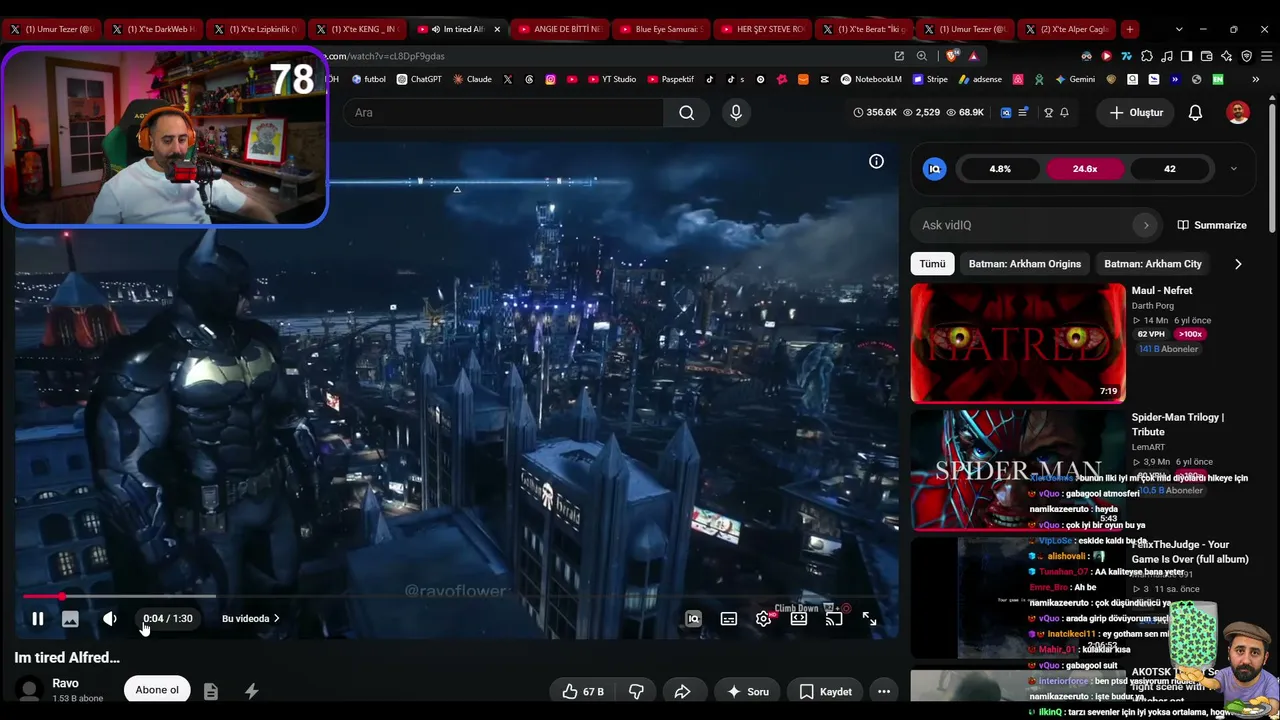This screenshot has width=1280, height=720.
Task: Click the vidIQ logo in the sidebar panel
Action: pos(935,169)
